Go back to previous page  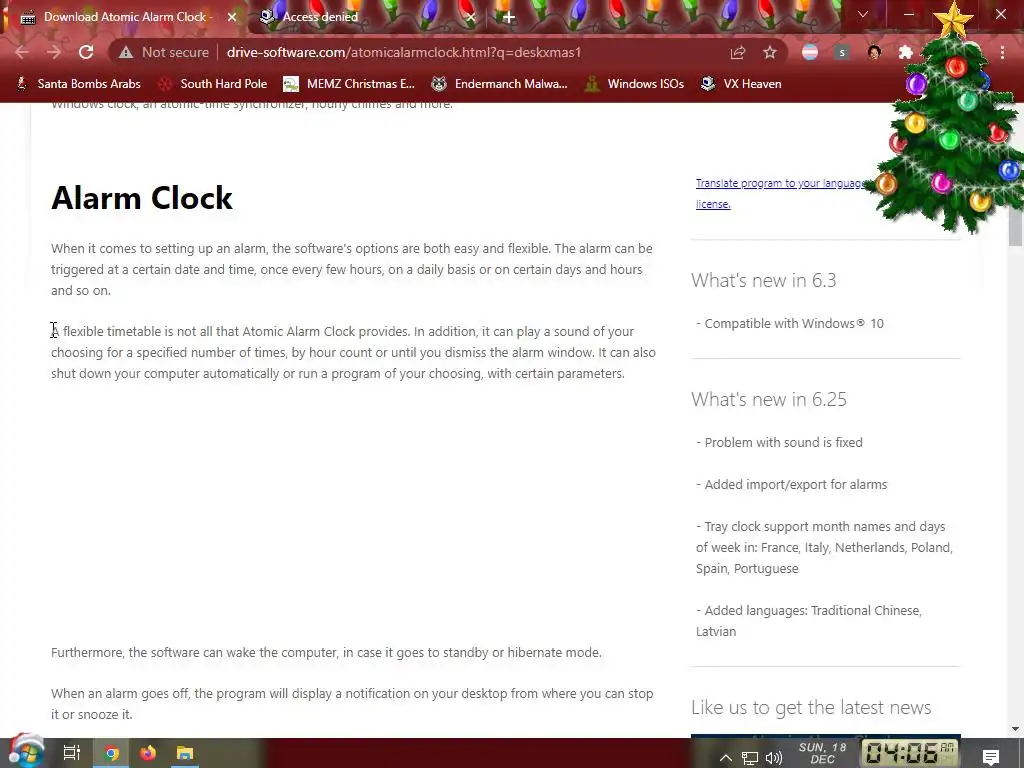pyautogui.click(x=22, y=52)
